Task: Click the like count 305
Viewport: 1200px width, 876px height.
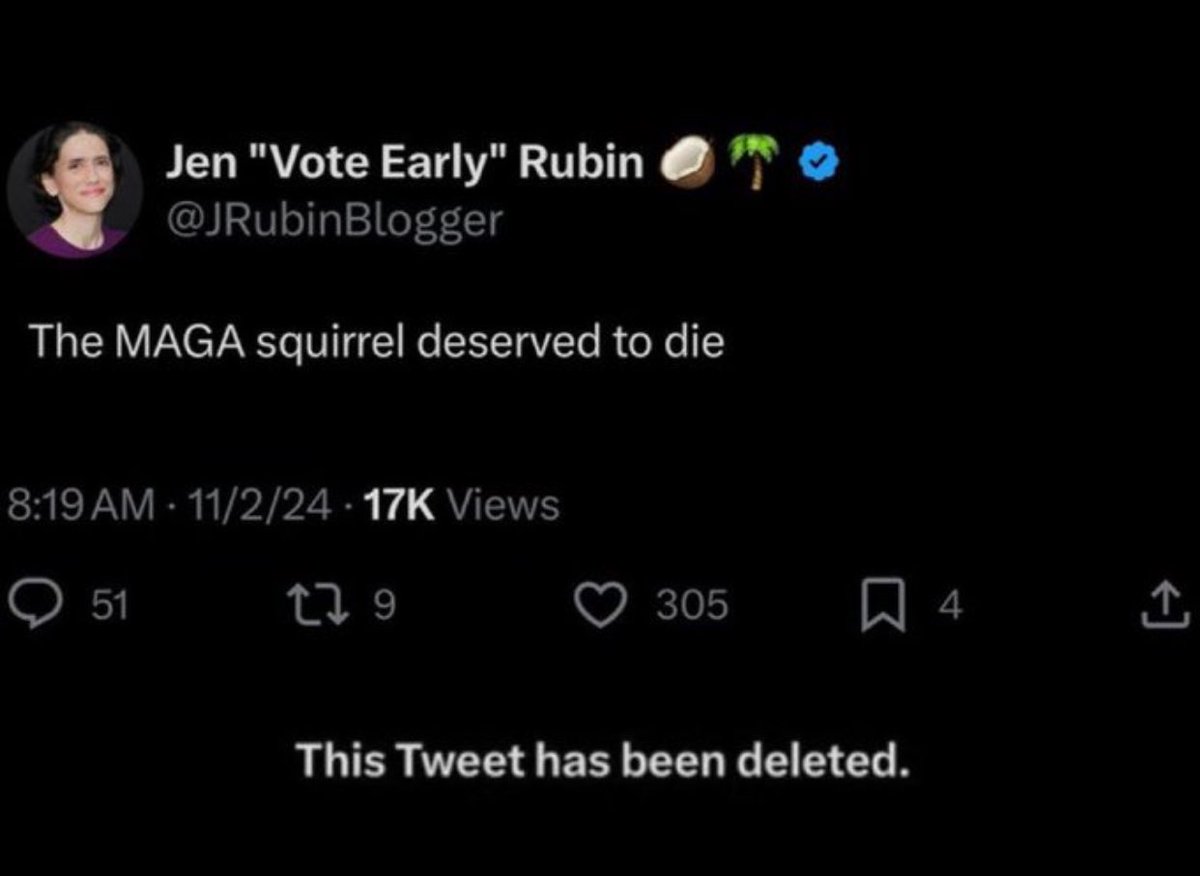Action: pos(693,605)
